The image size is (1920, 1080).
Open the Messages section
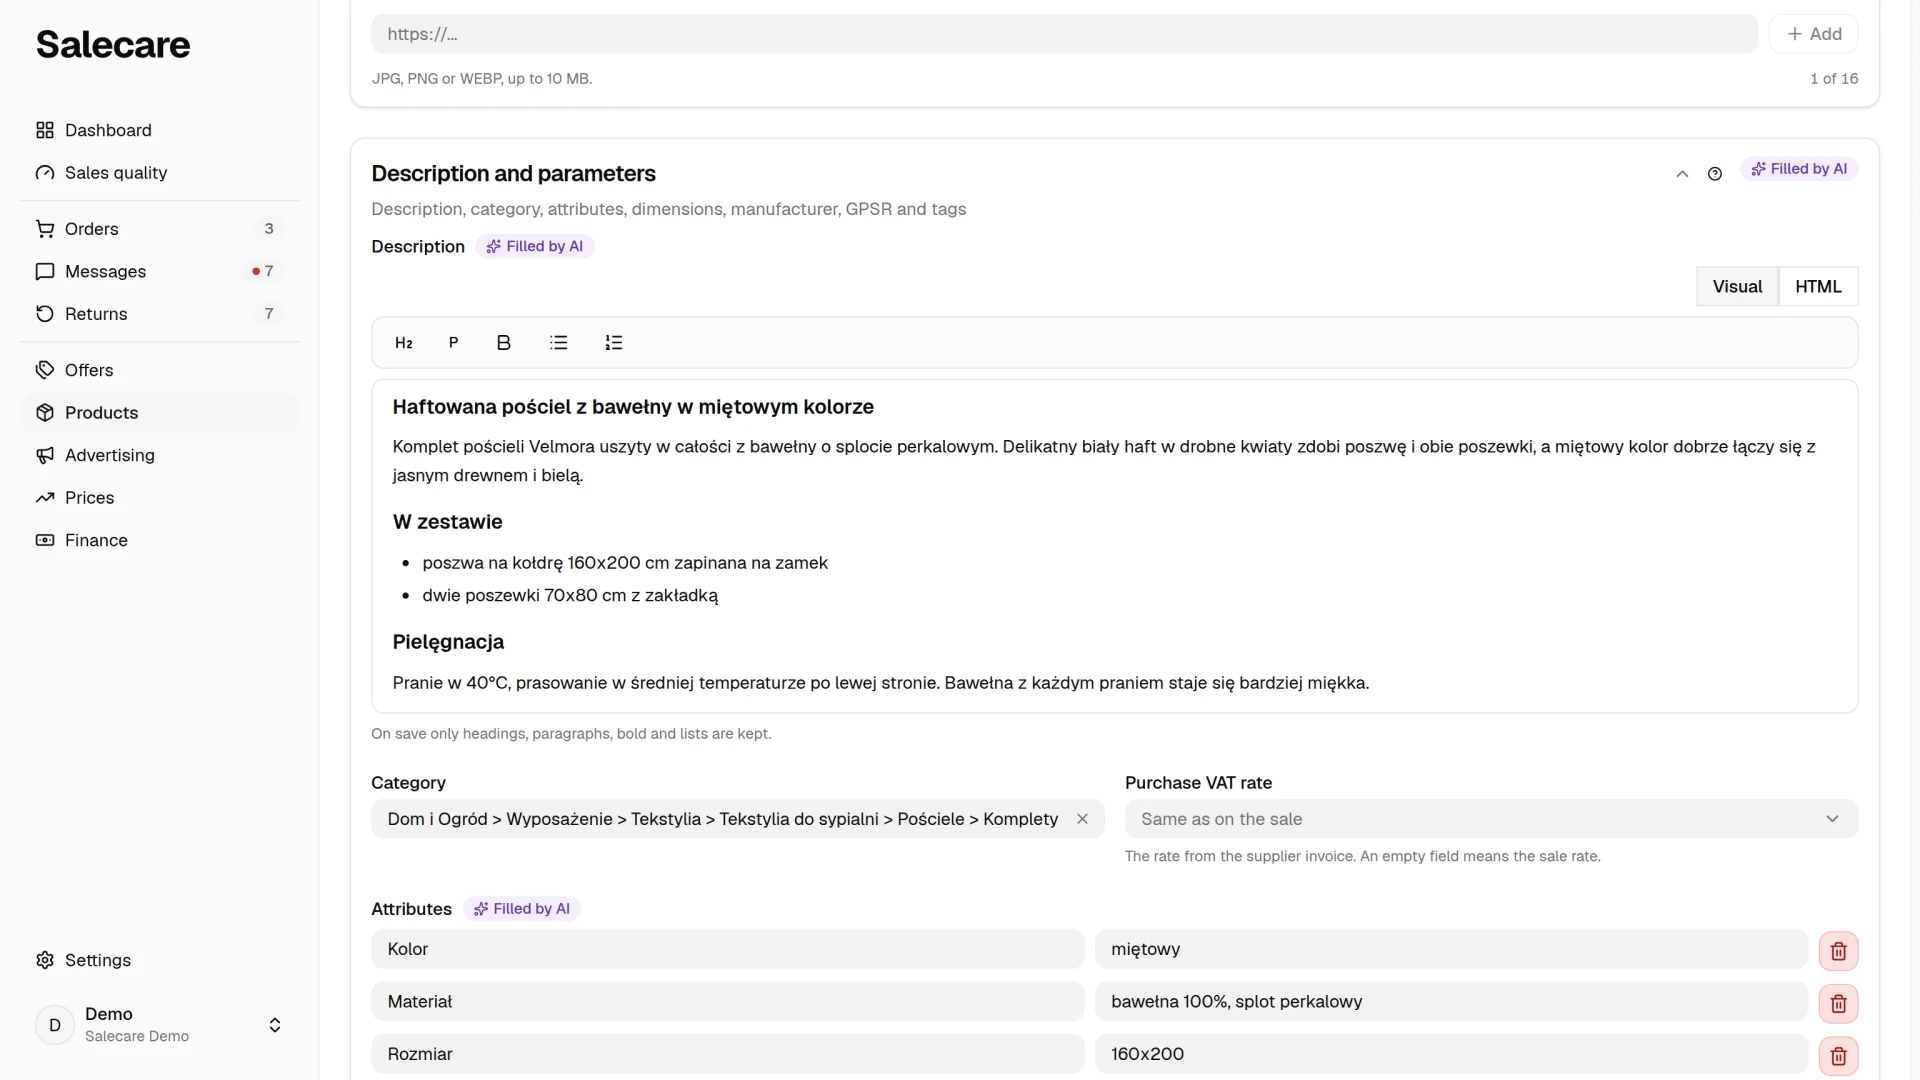[160, 271]
